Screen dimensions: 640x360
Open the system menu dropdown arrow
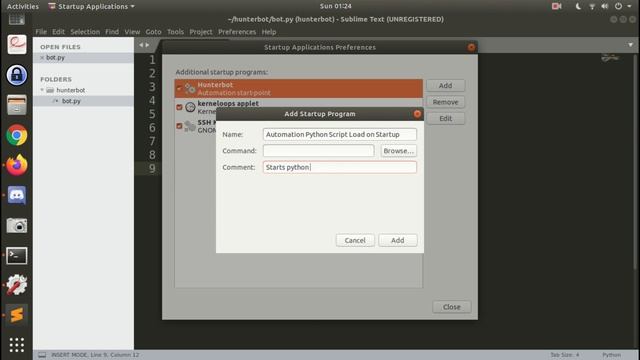click(629, 6)
